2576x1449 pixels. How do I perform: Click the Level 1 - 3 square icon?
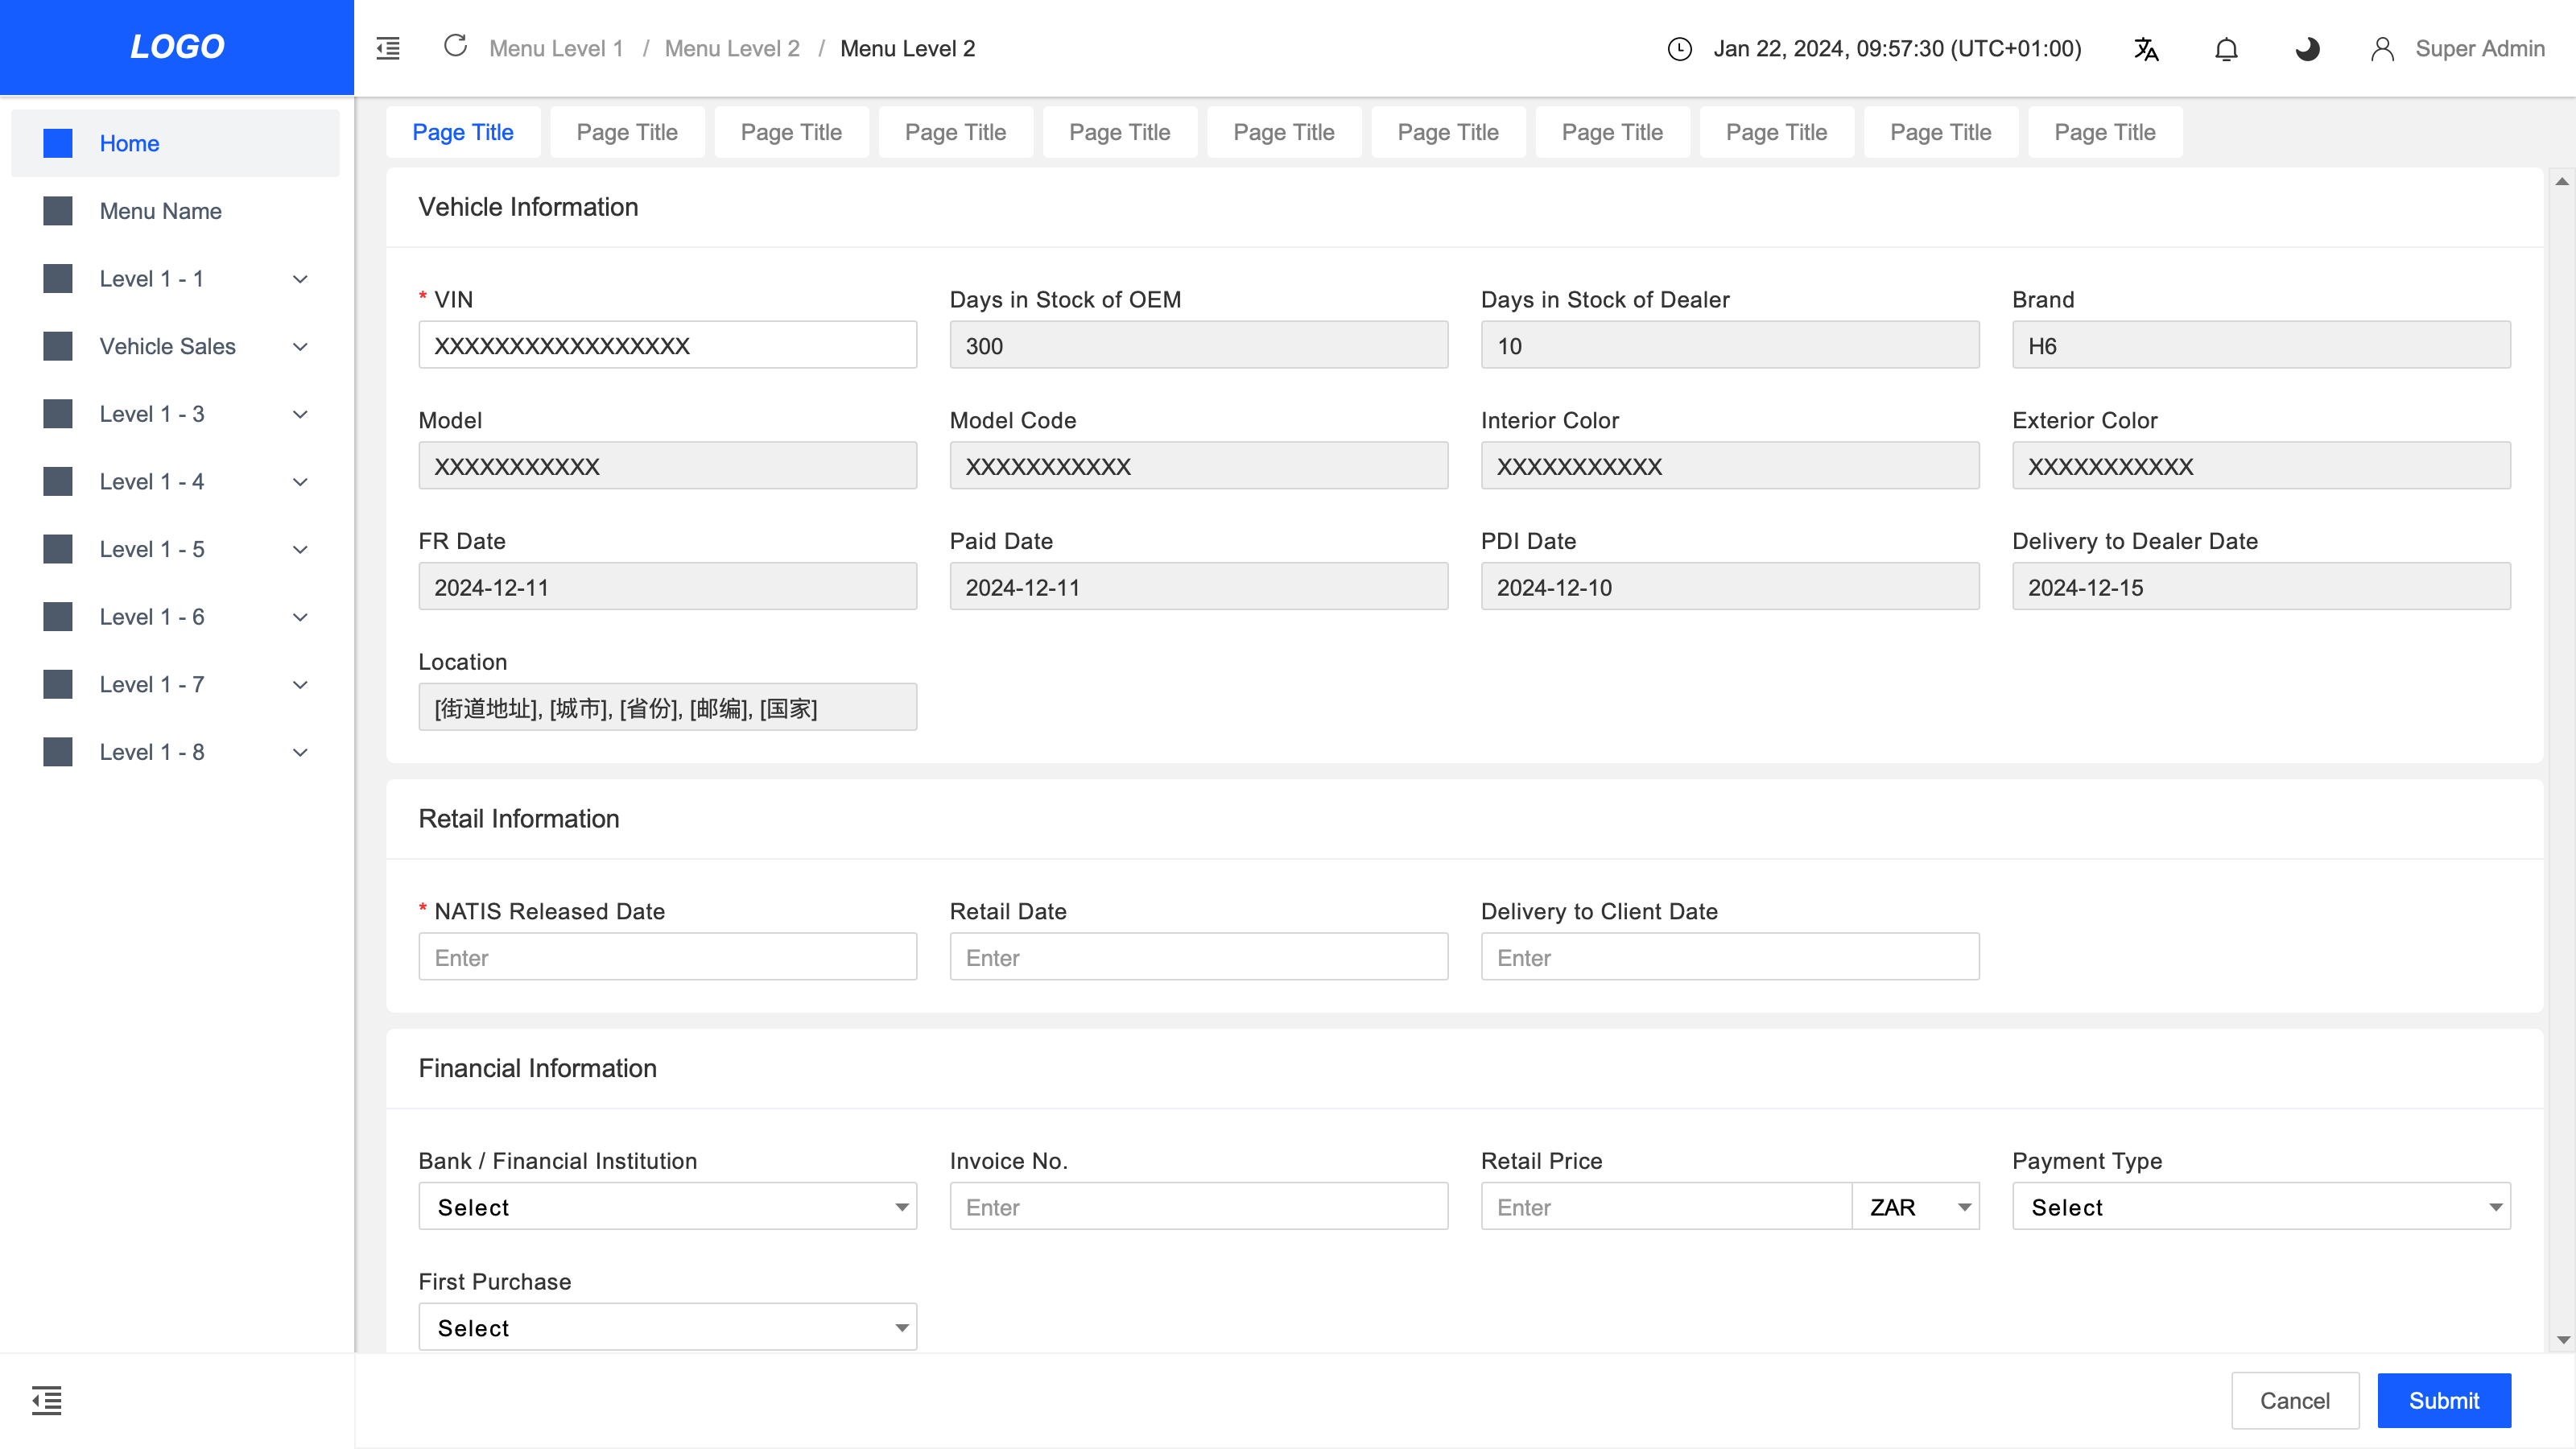click(58, 414)
